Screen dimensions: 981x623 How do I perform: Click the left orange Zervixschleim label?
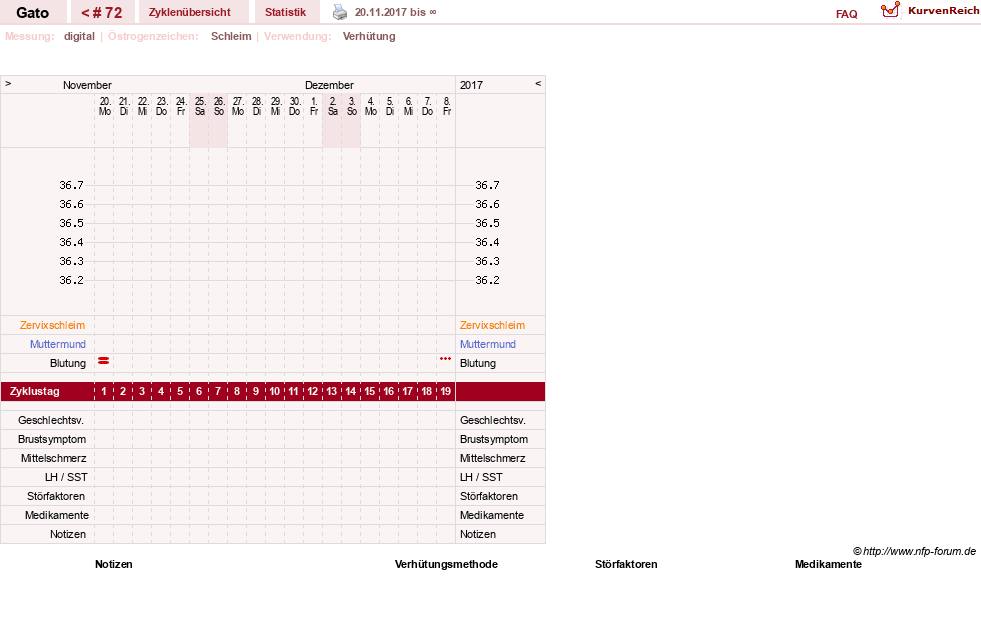click(x=53, y=325)
